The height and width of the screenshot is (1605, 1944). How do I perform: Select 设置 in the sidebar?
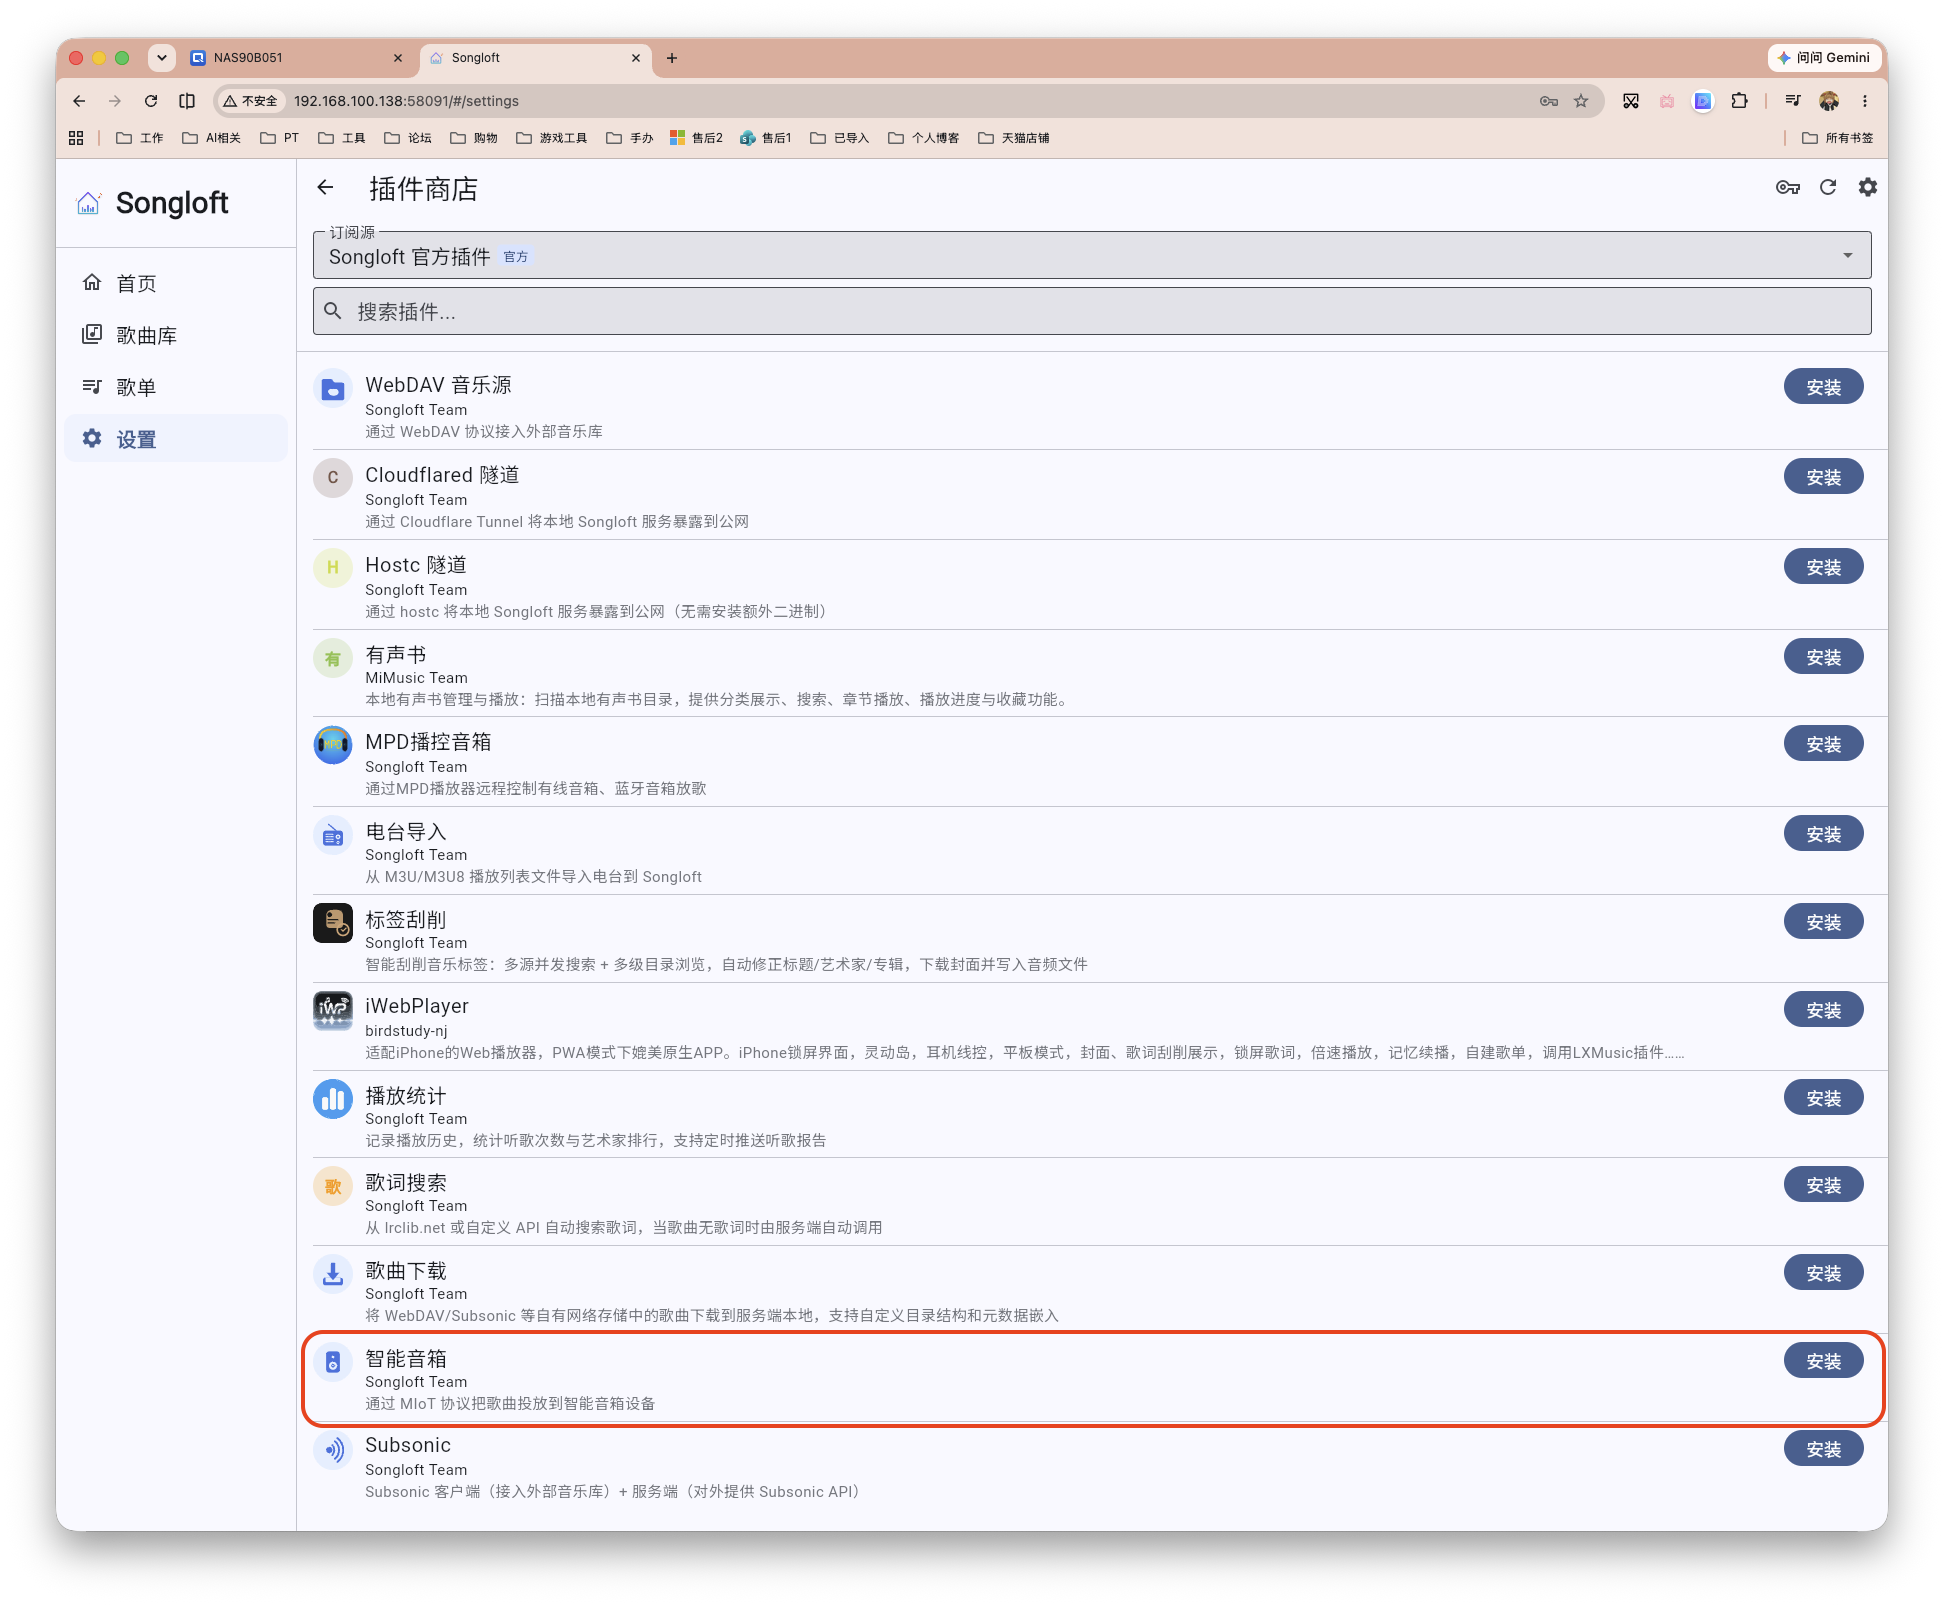click(176, 439)
